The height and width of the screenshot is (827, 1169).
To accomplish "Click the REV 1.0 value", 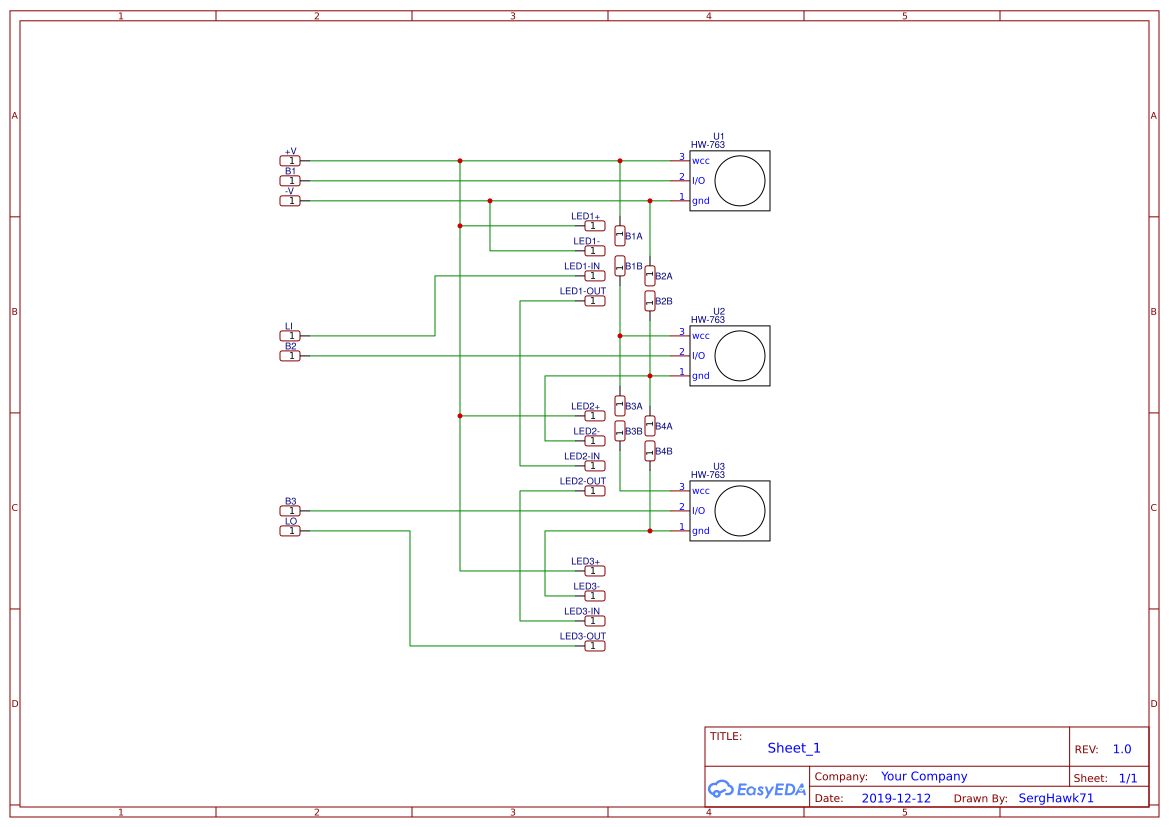I will (1122, 749).
